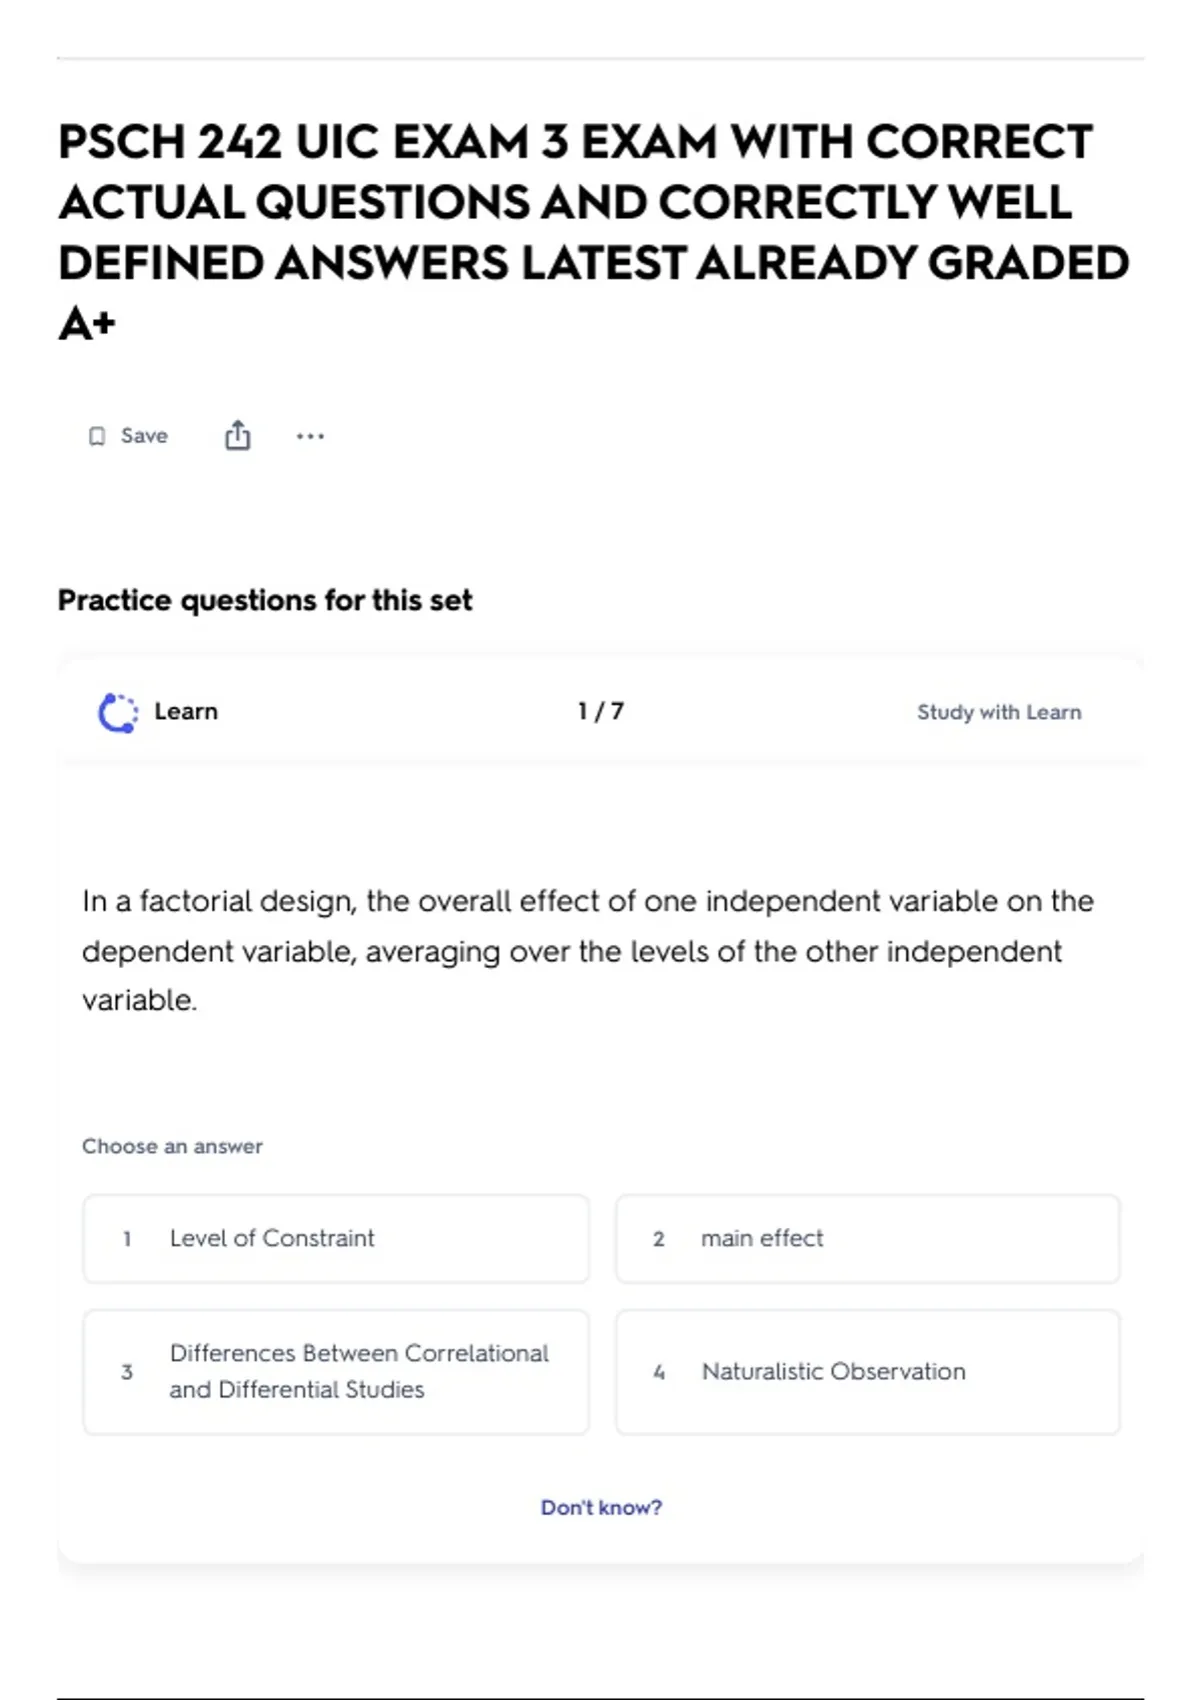Click the Save bookmark icon

click(x=97, y=436)
